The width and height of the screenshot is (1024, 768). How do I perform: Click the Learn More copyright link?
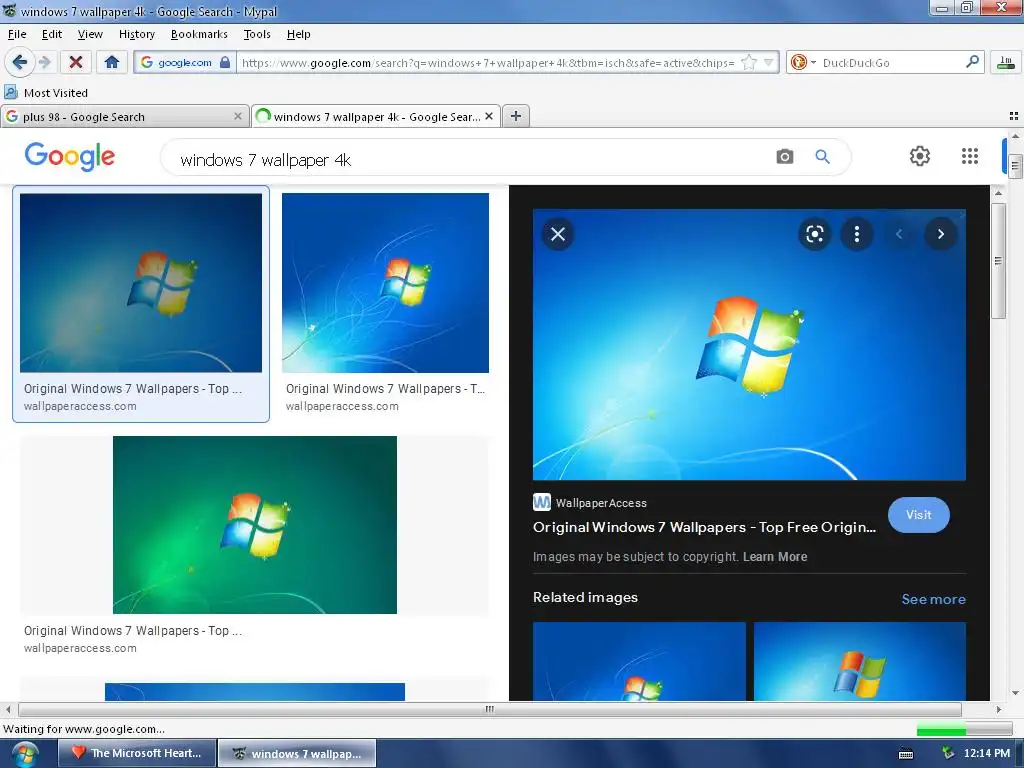(775, 557)
